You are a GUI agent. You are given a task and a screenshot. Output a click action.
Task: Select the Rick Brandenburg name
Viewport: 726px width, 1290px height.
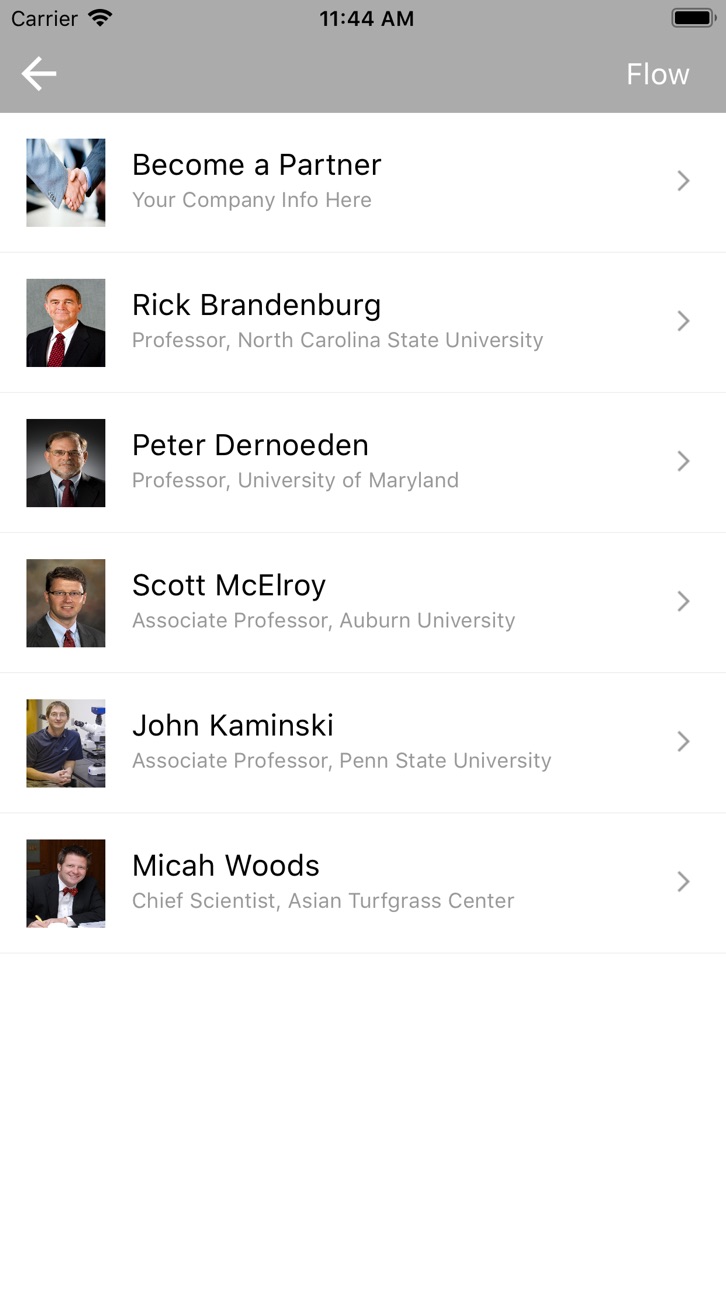(257, 305)
